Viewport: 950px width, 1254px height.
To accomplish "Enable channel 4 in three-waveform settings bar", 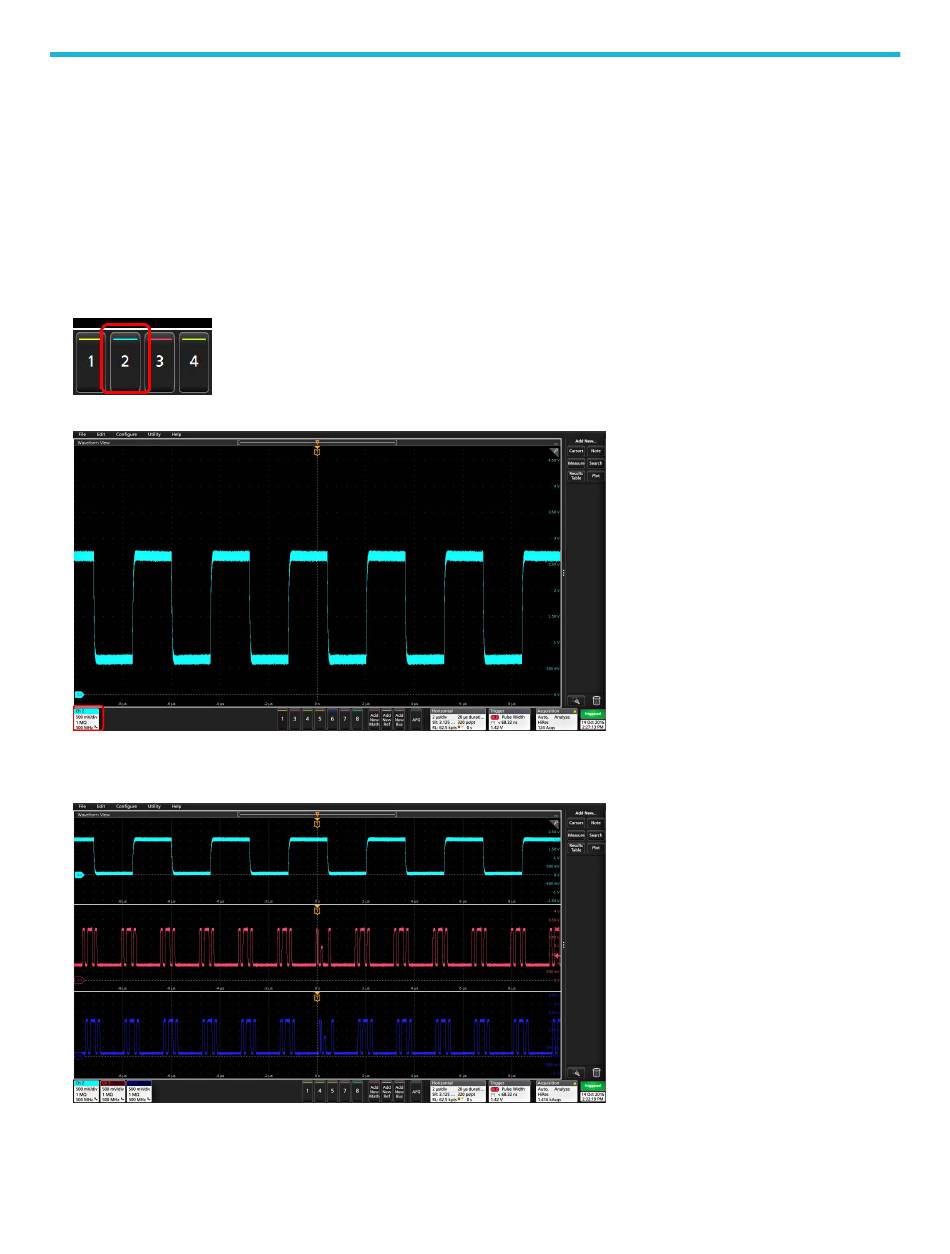I will pos(320,1091).
